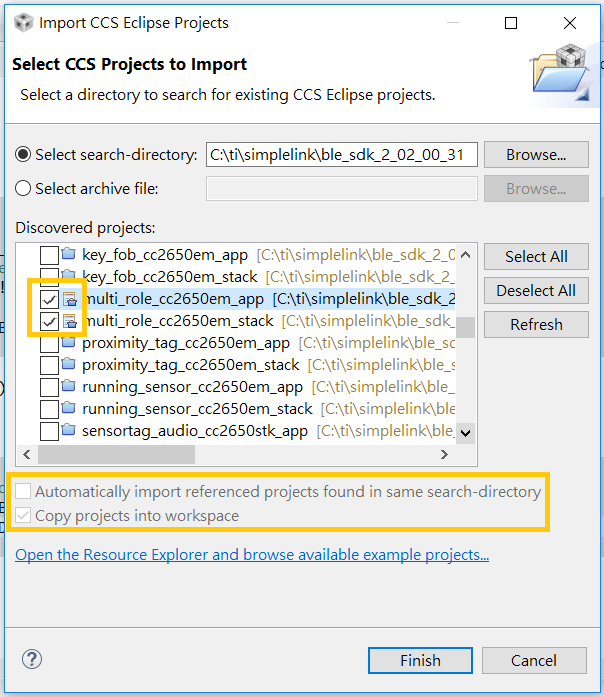Viewport: 604px width, 697px height.
Task: Select the running_sensor_cc2650em_stack project entry
Action: pos(197,409)
